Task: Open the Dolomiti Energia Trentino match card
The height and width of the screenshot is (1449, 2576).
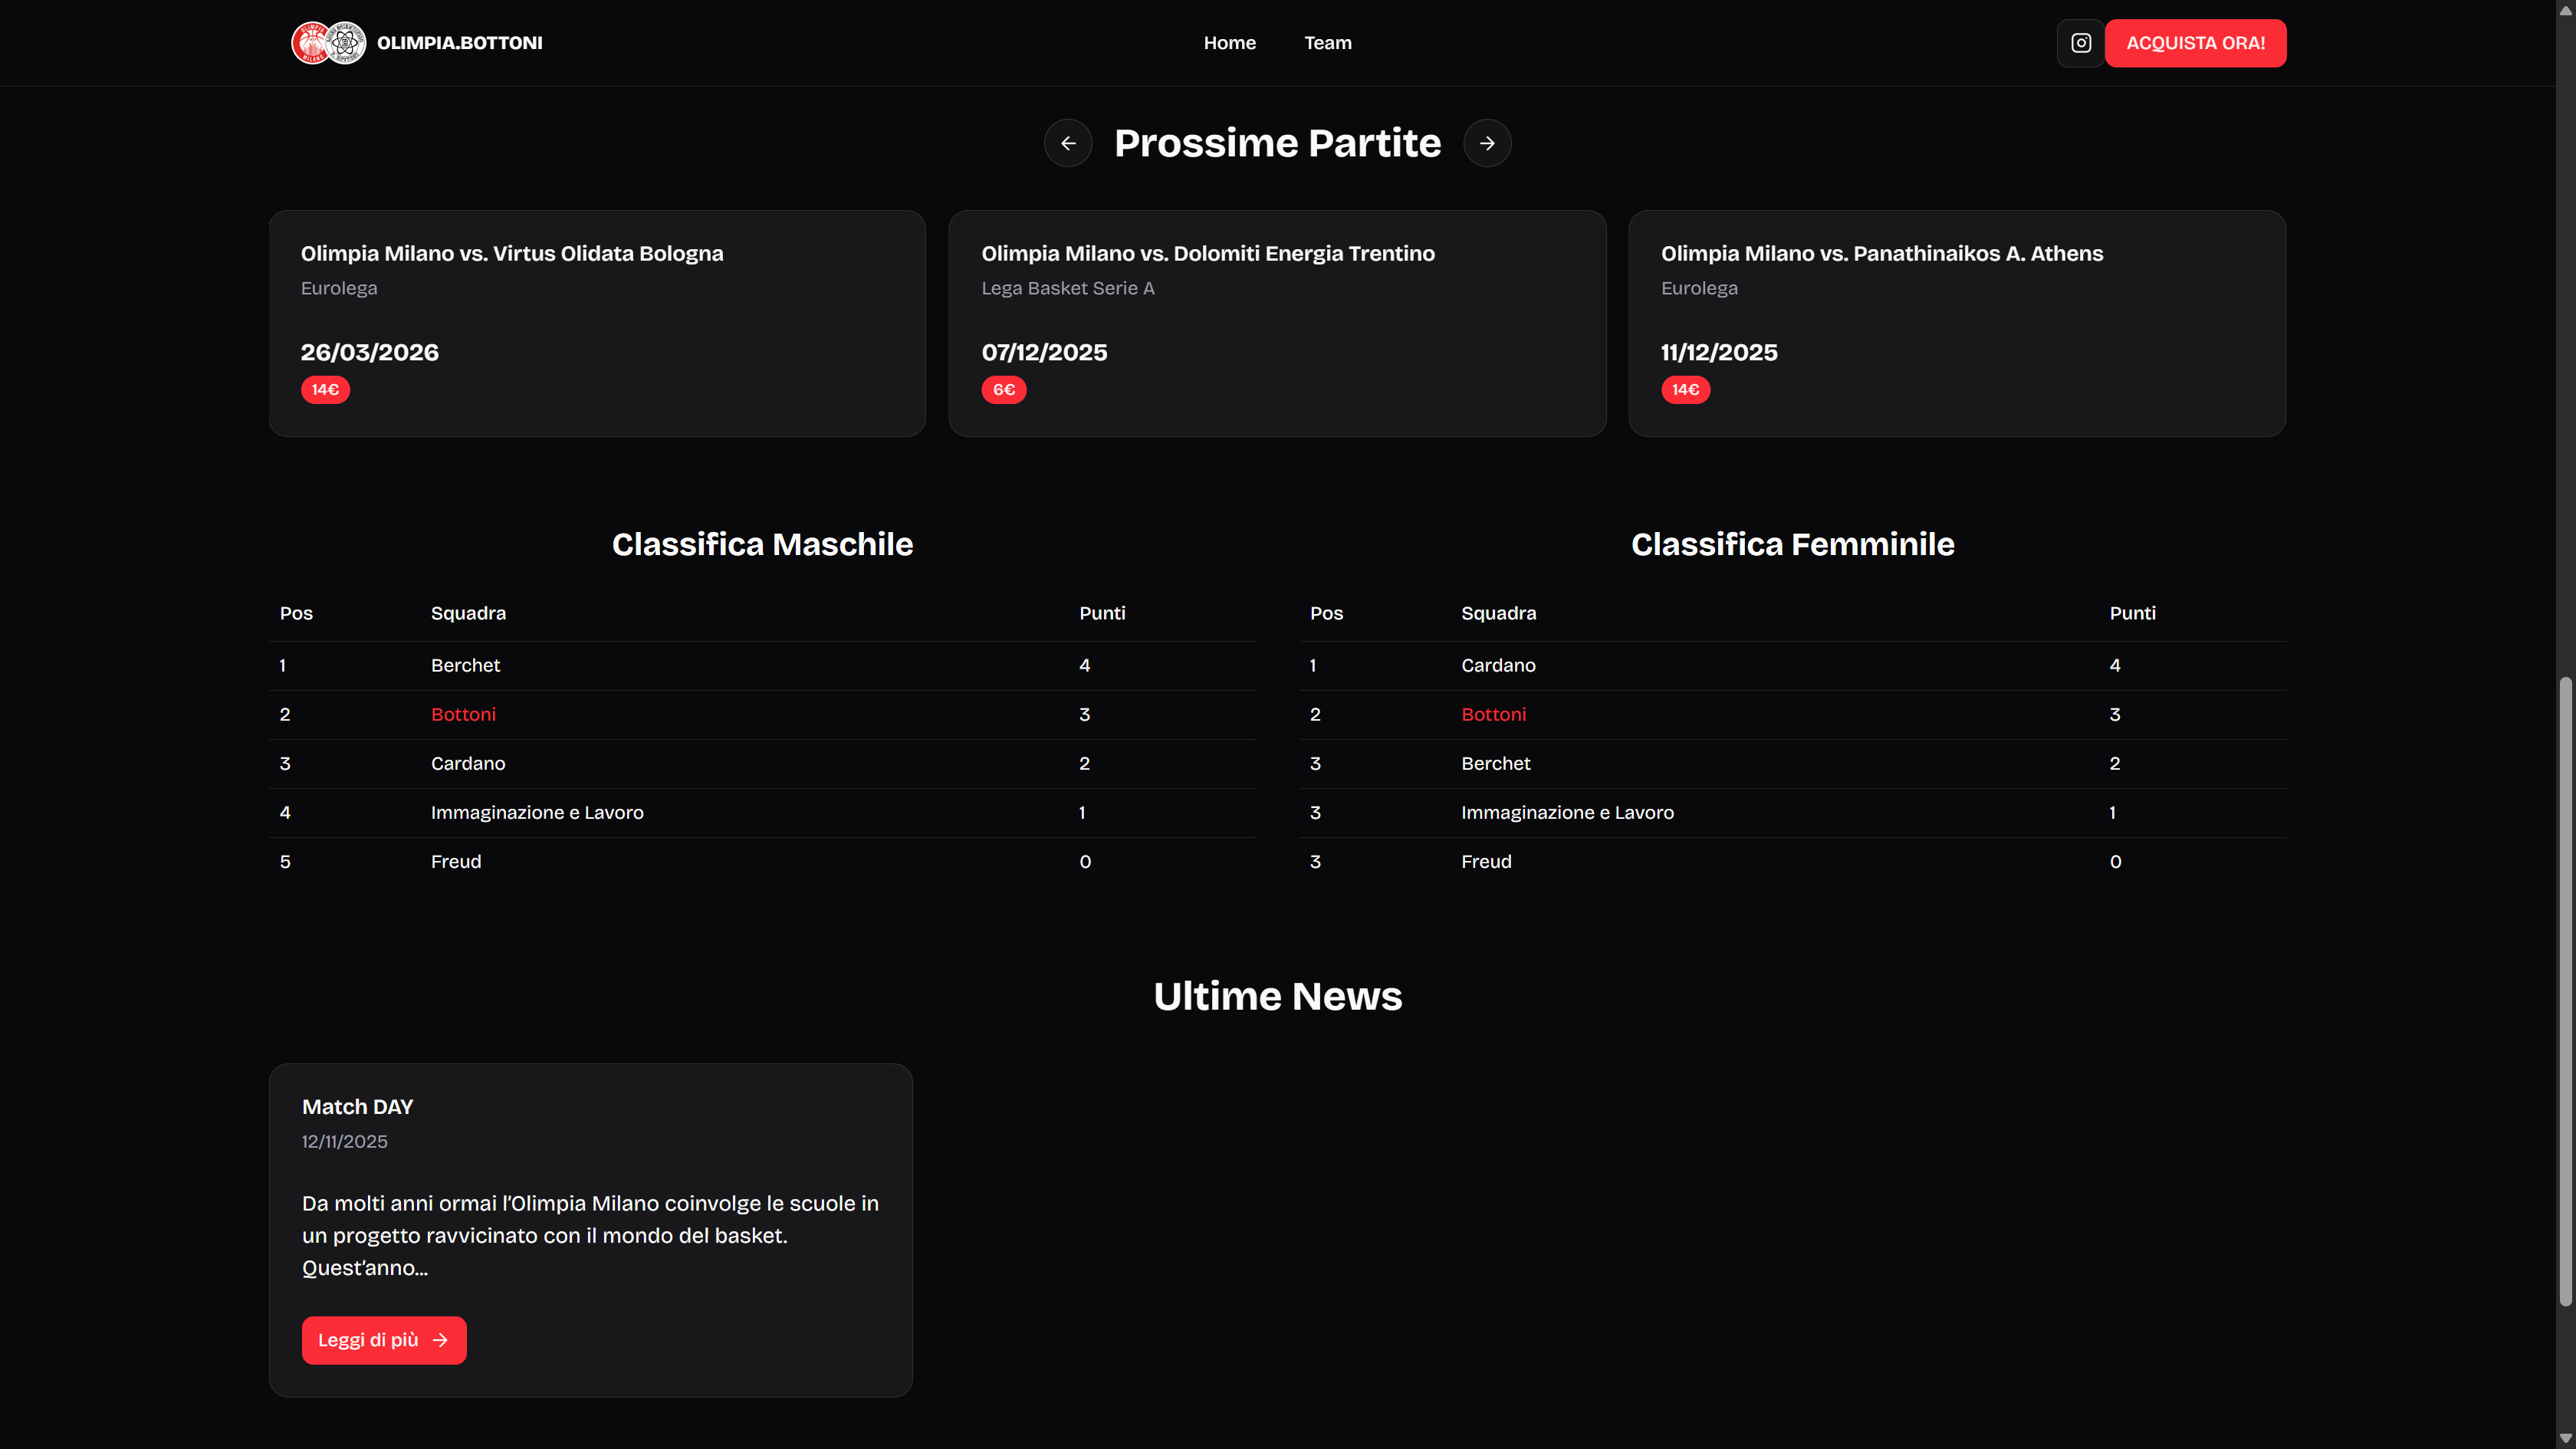Action: (1277, 322)
